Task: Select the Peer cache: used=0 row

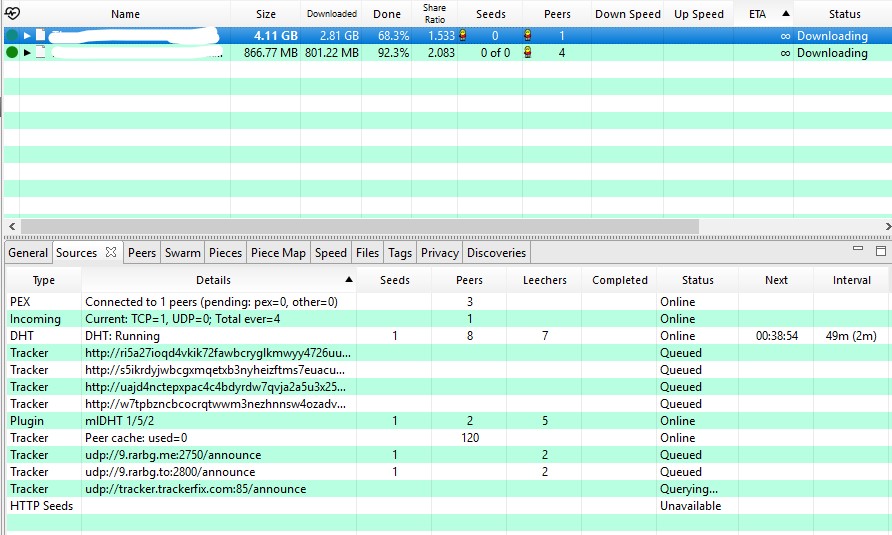Action: (447, 438)
